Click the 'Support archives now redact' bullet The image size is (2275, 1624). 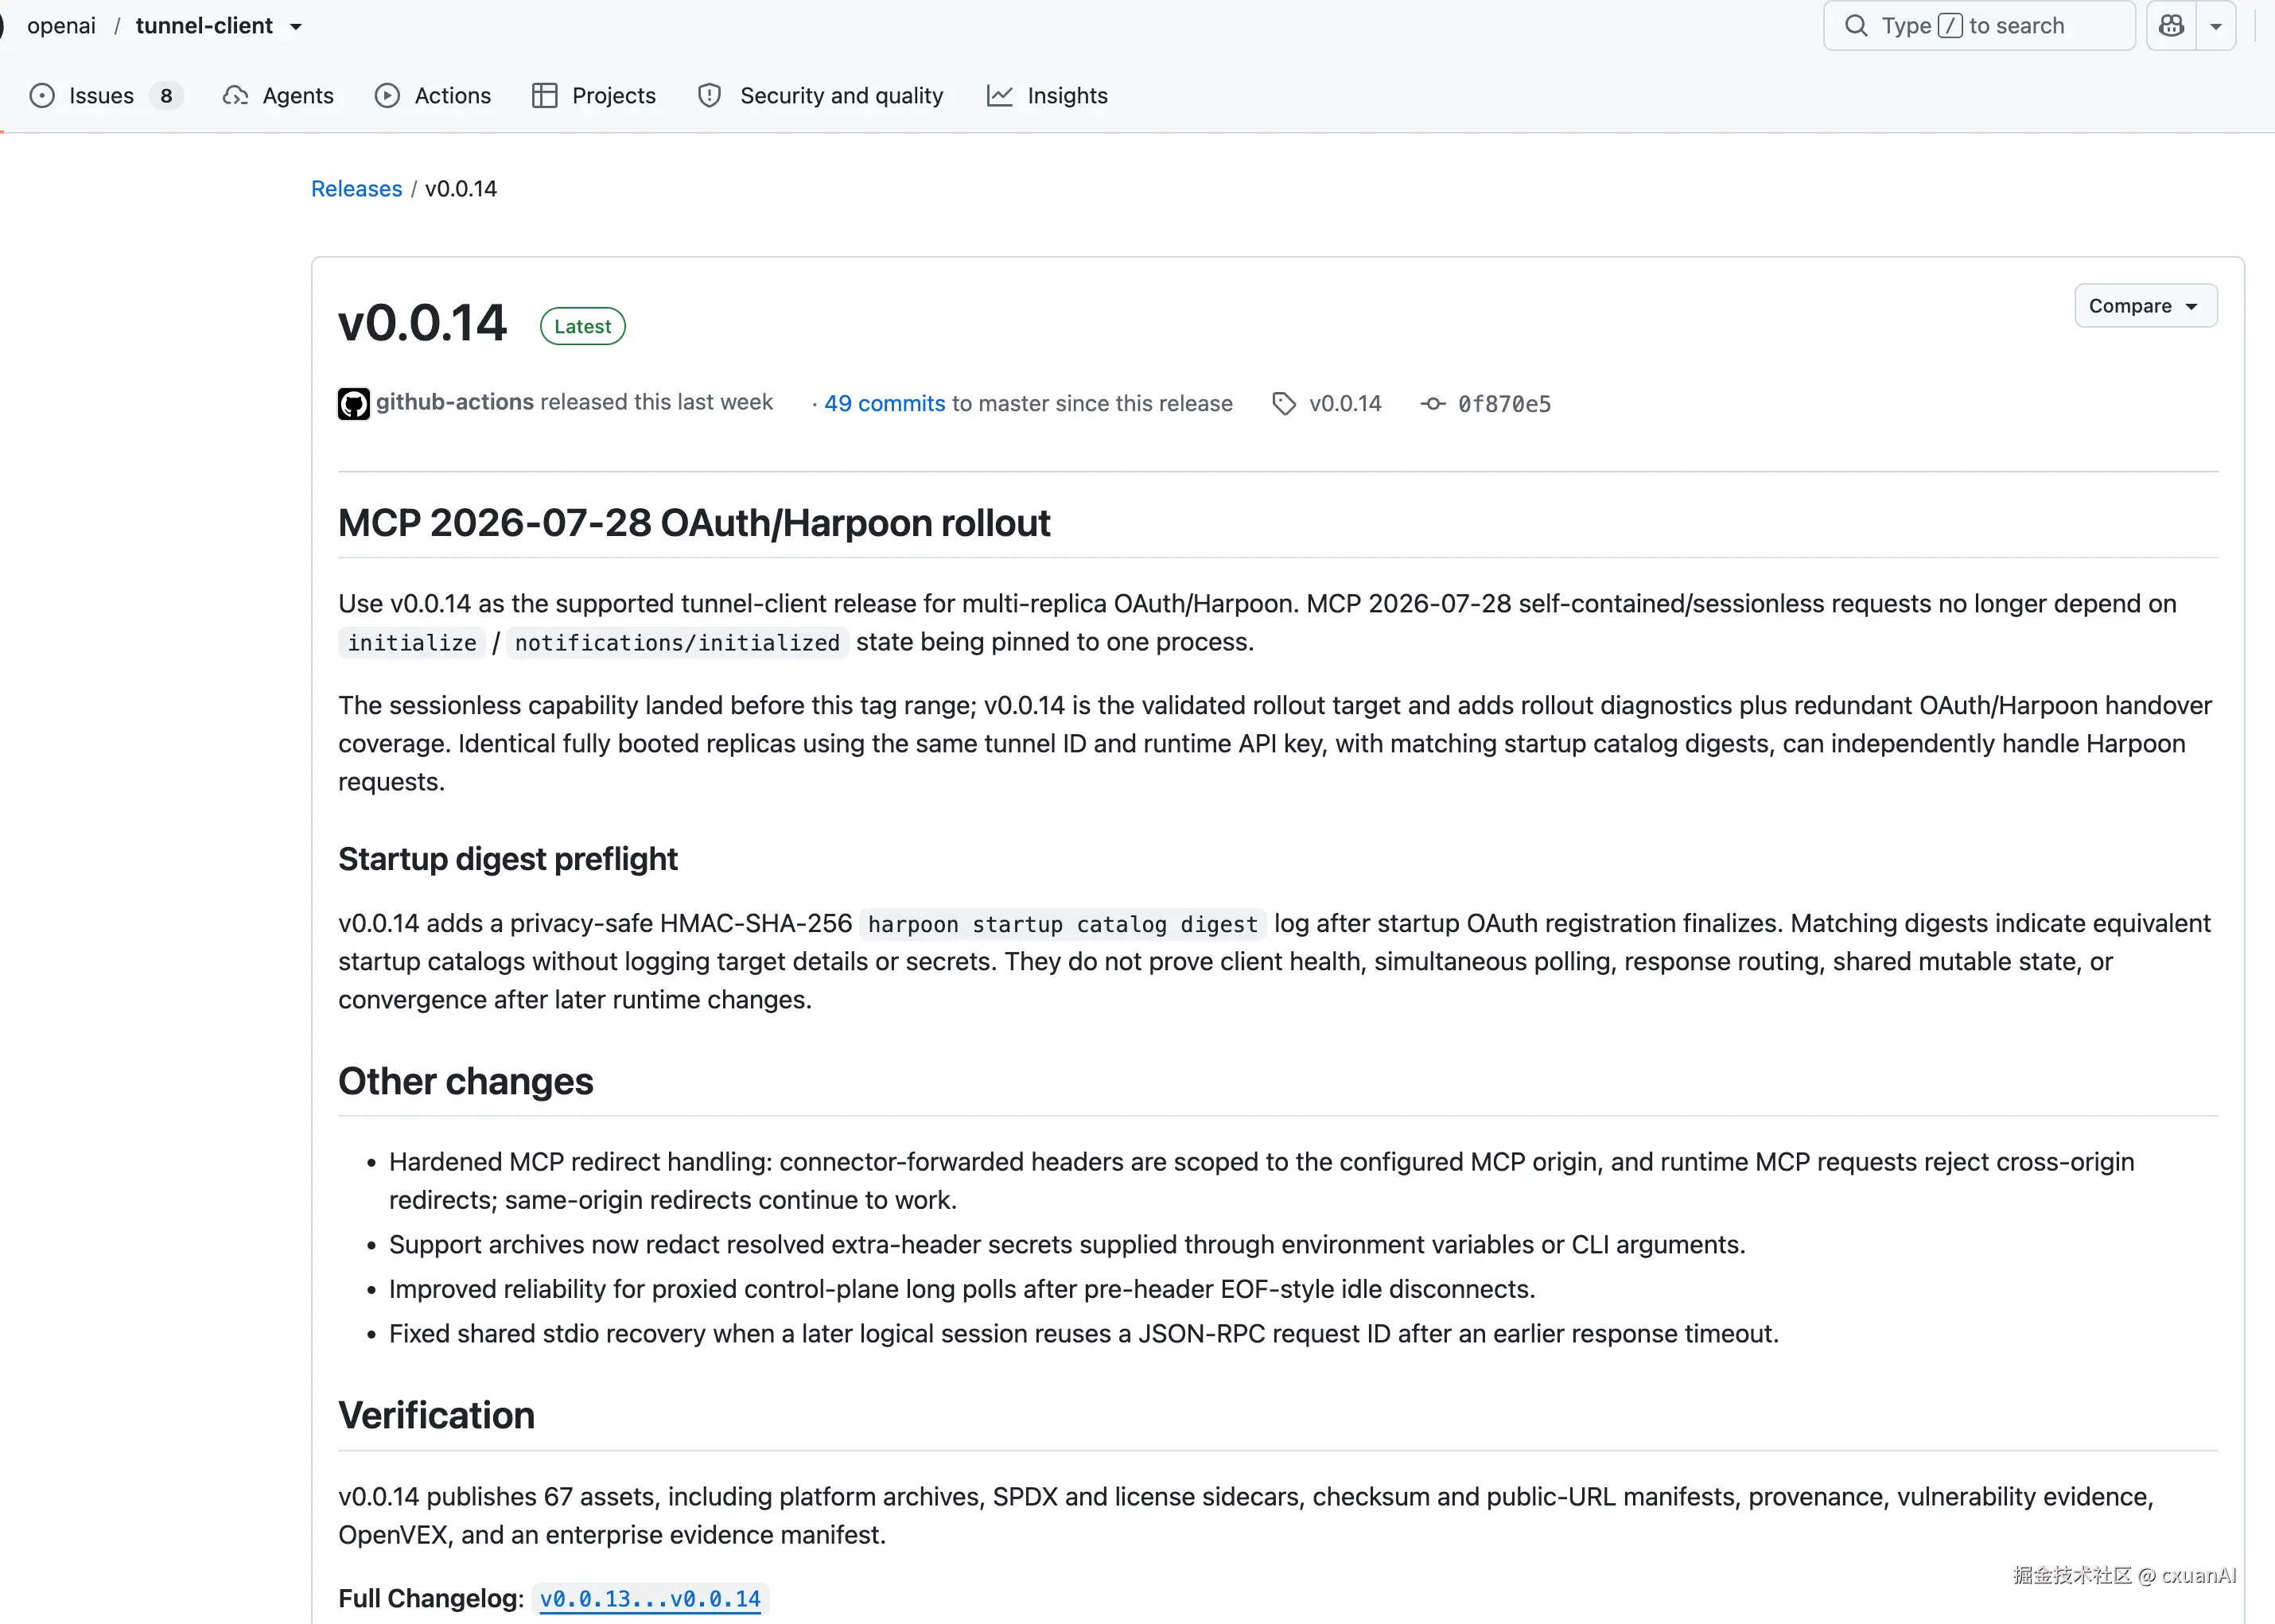click(x=1067, y=1245)
